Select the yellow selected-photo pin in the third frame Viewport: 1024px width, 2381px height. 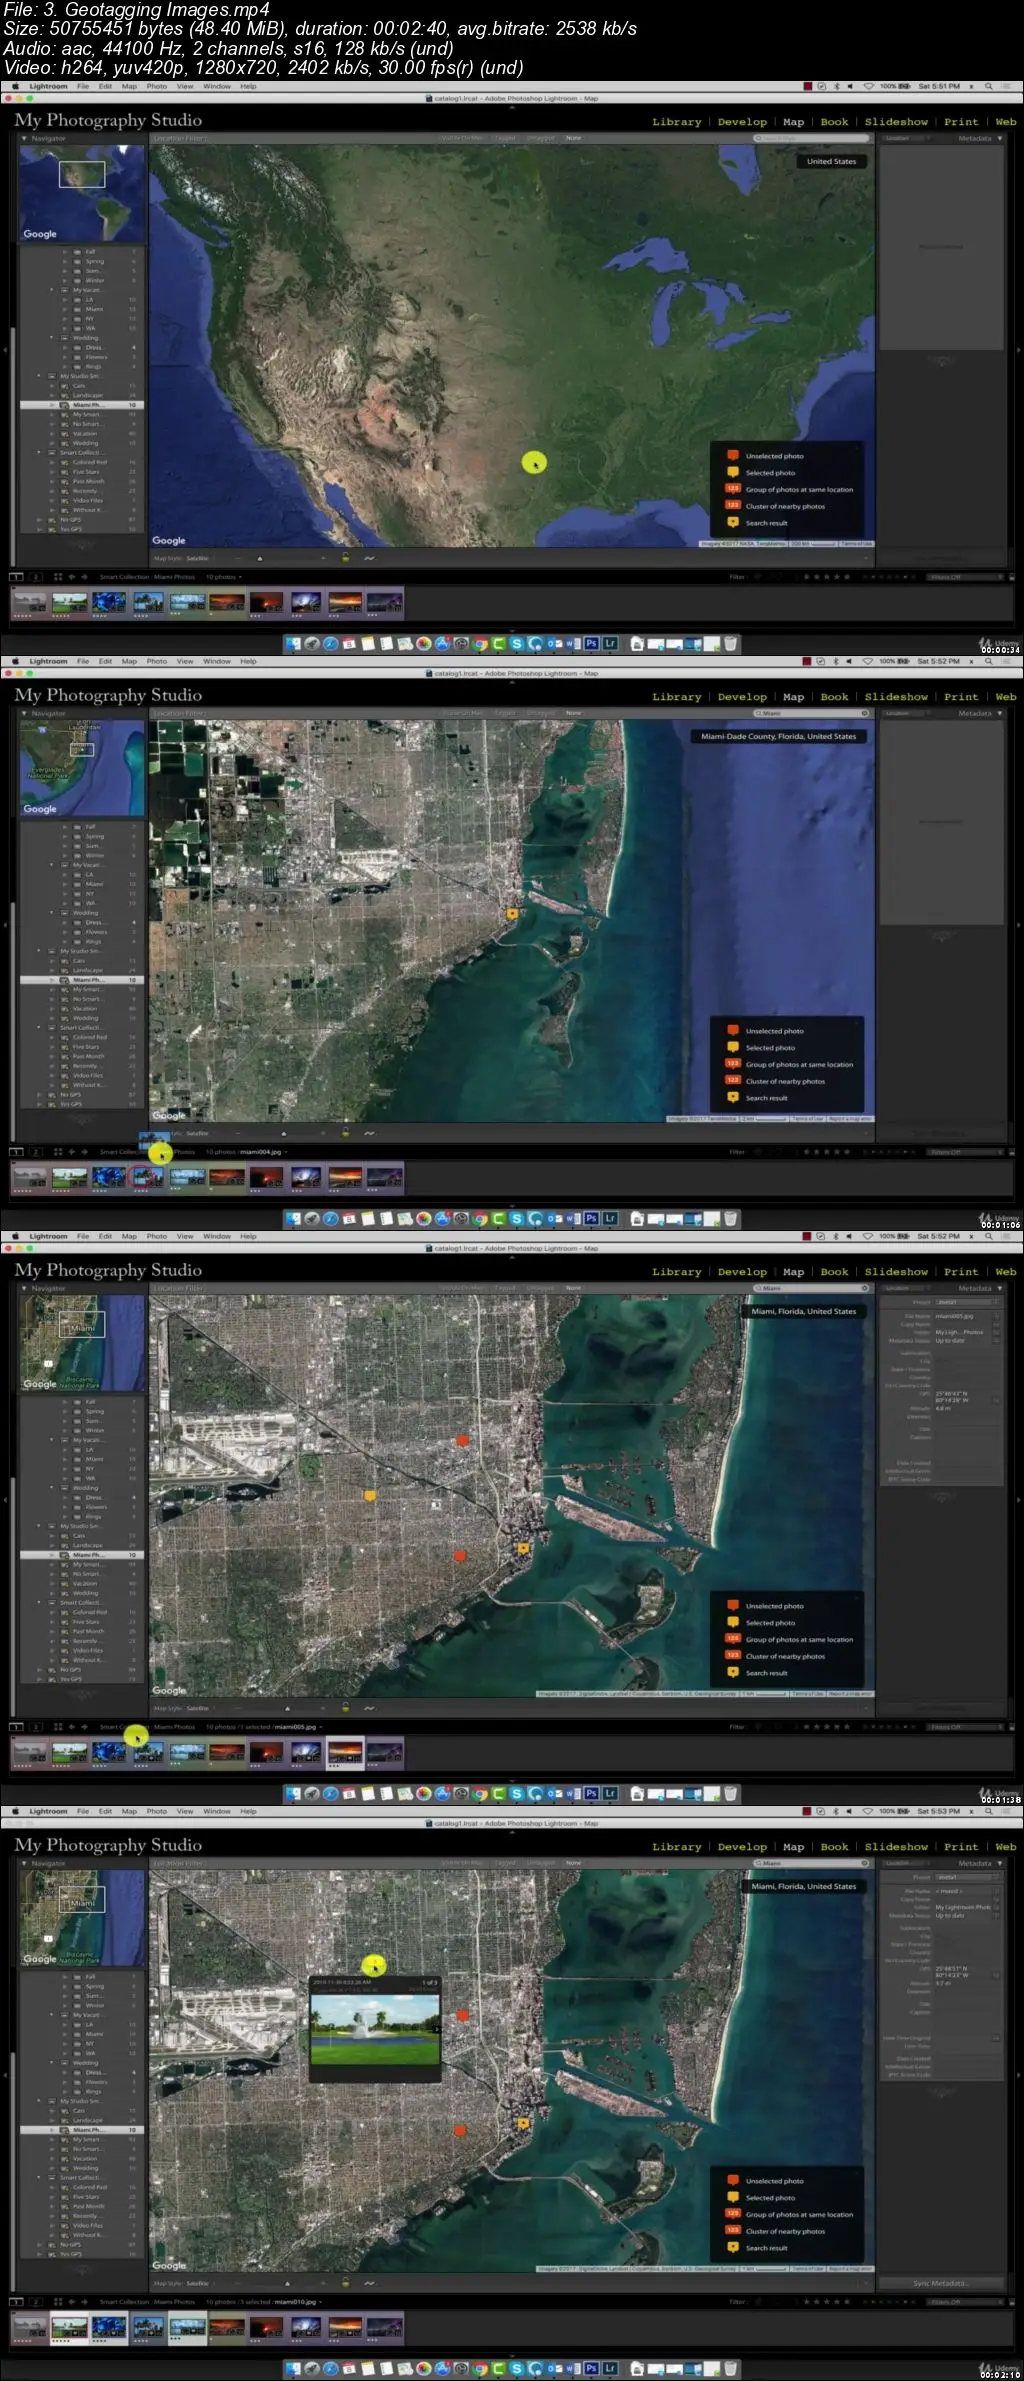click(x=370, y=1496)
